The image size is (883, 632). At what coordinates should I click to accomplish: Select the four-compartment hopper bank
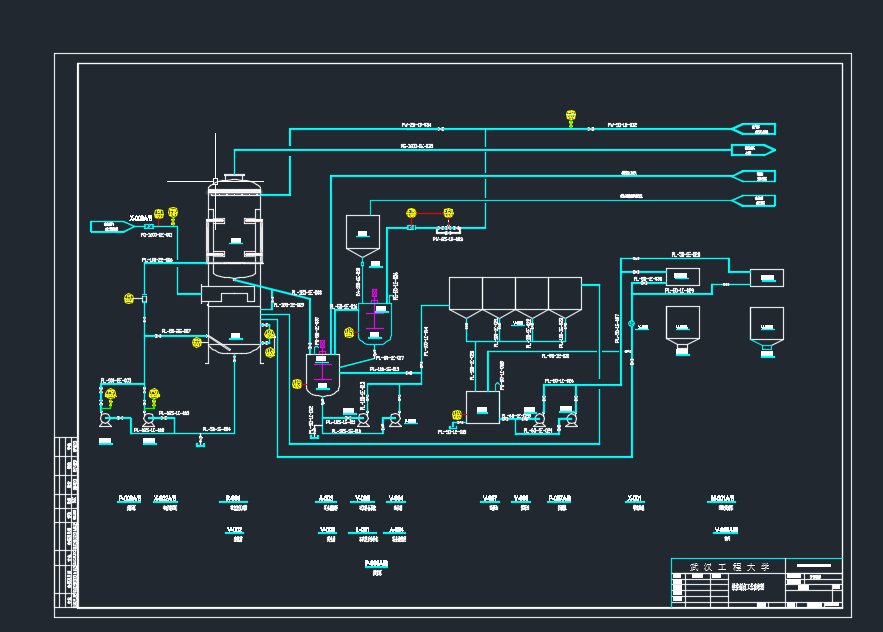pyautogui.click(x=515, y=299)
